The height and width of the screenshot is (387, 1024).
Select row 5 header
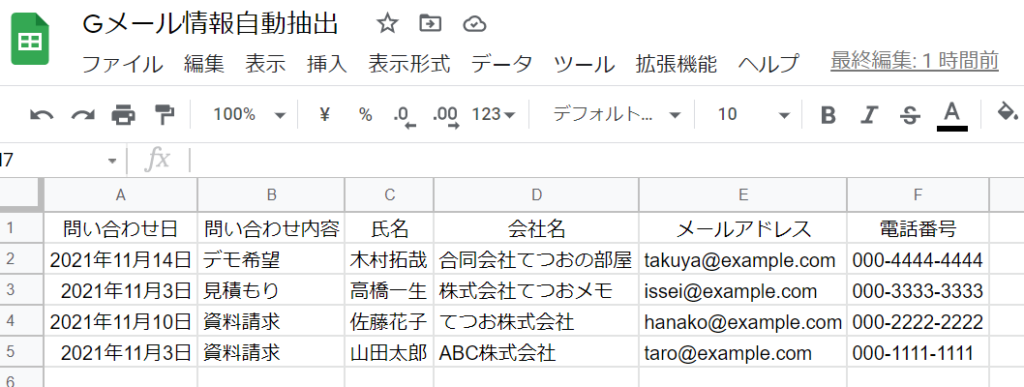coord(22,352)
